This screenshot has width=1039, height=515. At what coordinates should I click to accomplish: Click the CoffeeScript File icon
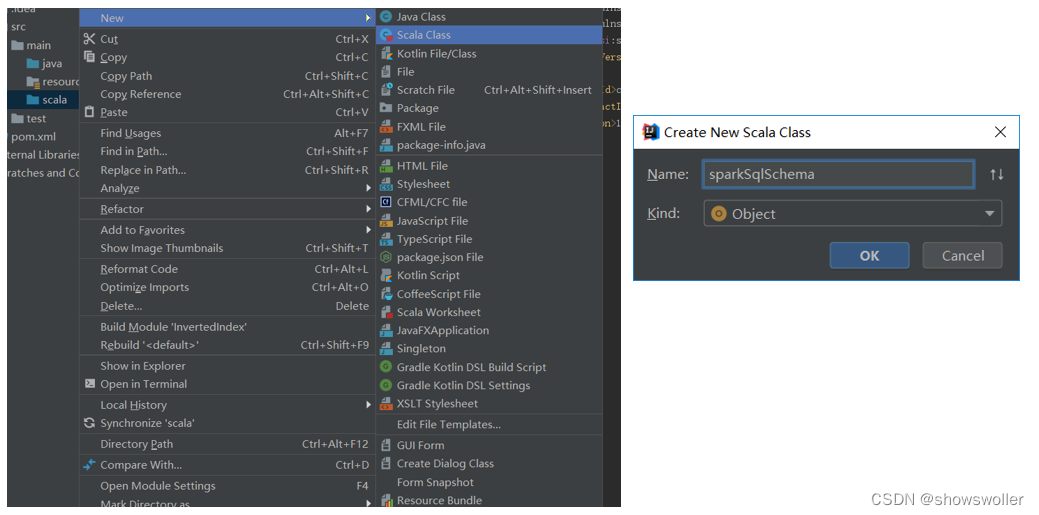pos(386,294)
